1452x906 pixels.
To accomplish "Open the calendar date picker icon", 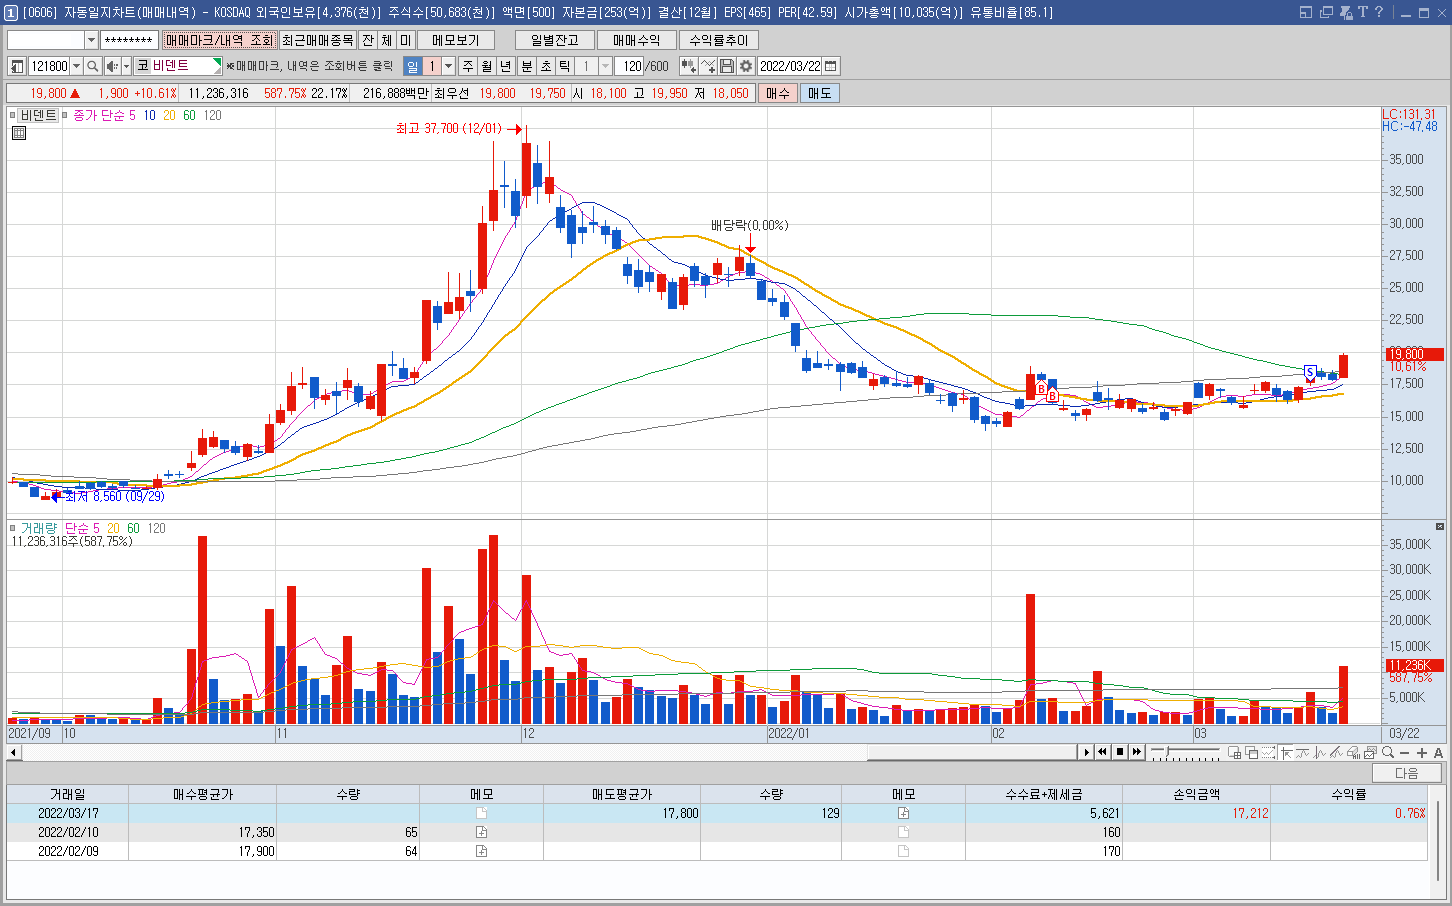I will 831,66.
